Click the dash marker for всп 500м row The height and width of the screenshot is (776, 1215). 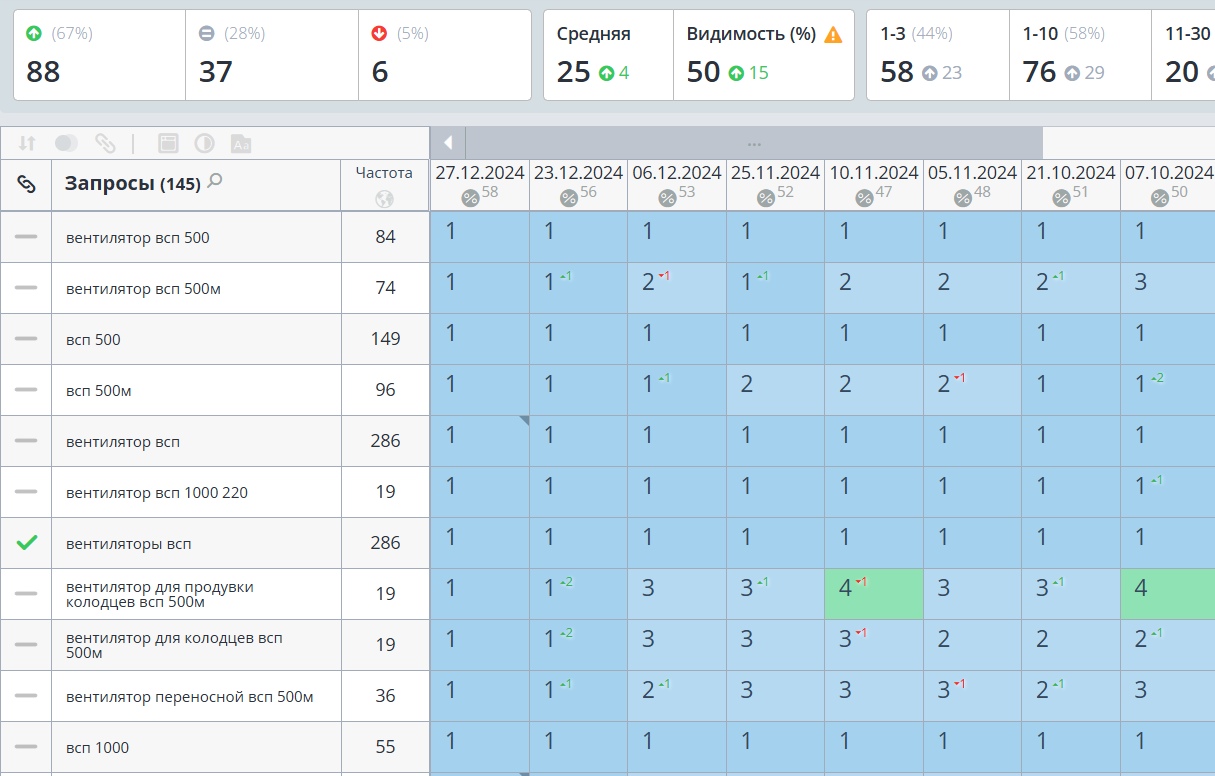[x=26, y=390]
